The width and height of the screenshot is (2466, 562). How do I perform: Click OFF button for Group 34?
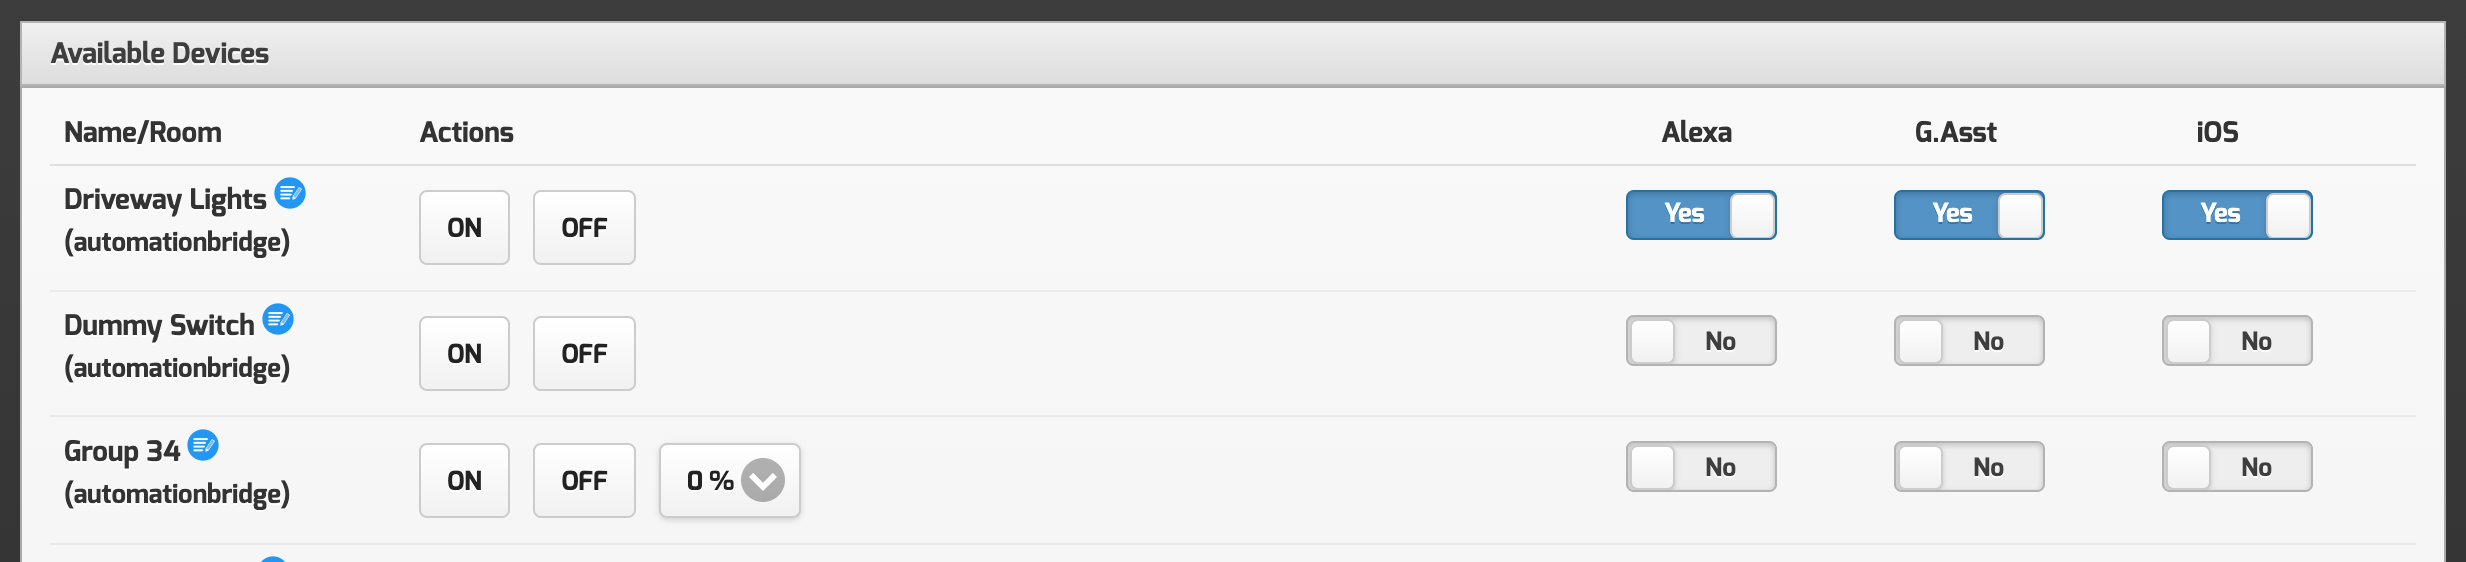[584, 481]
